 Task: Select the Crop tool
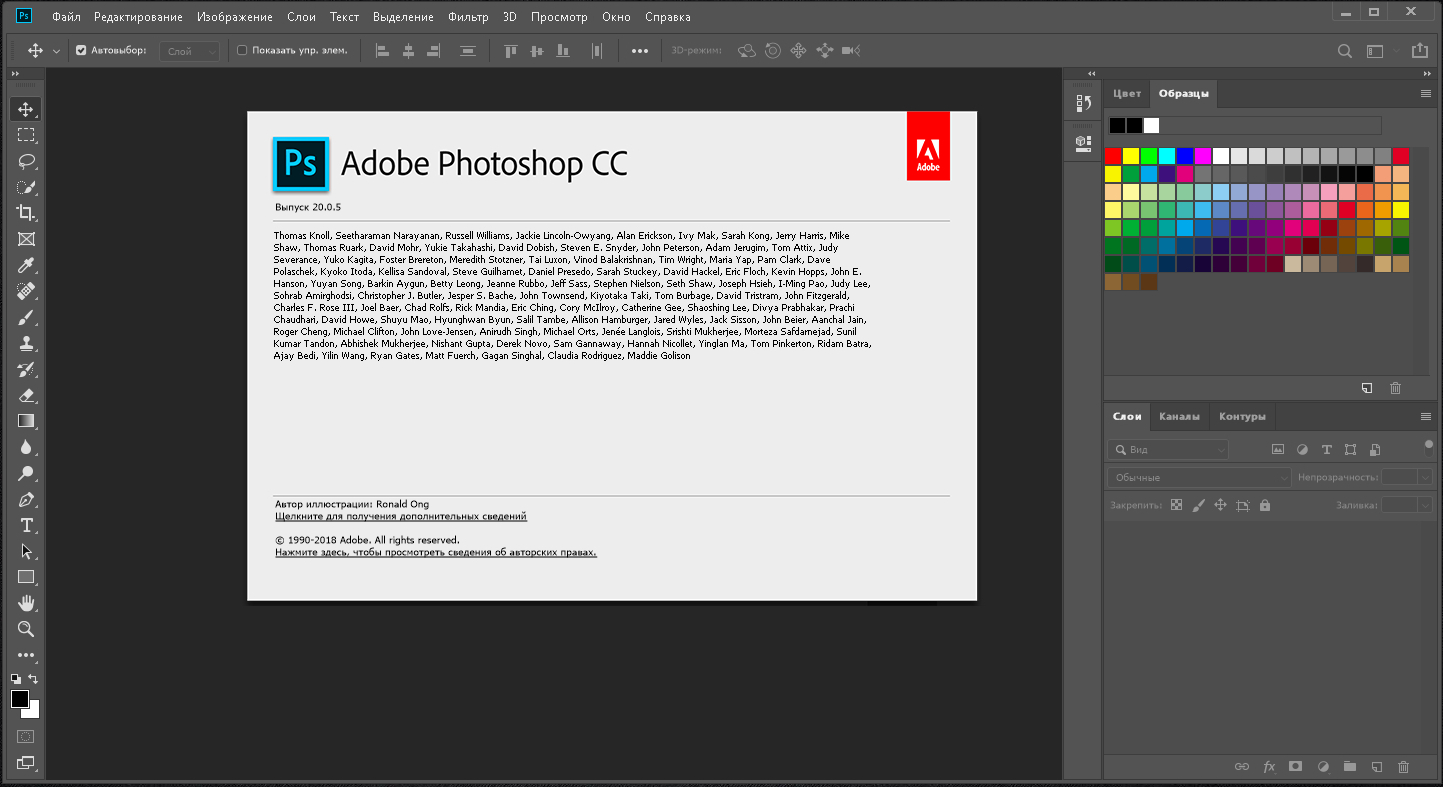26,213
